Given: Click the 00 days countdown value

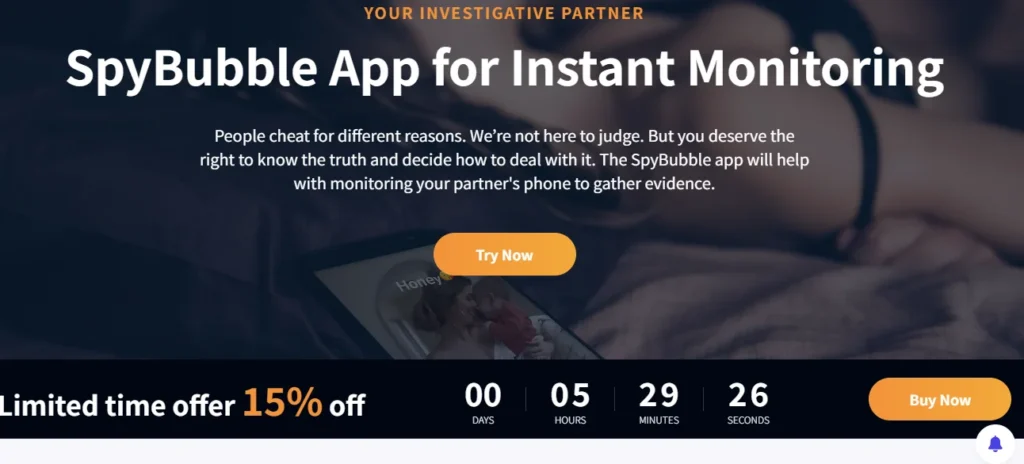Looking at the screenshot, I should point(483,395).
